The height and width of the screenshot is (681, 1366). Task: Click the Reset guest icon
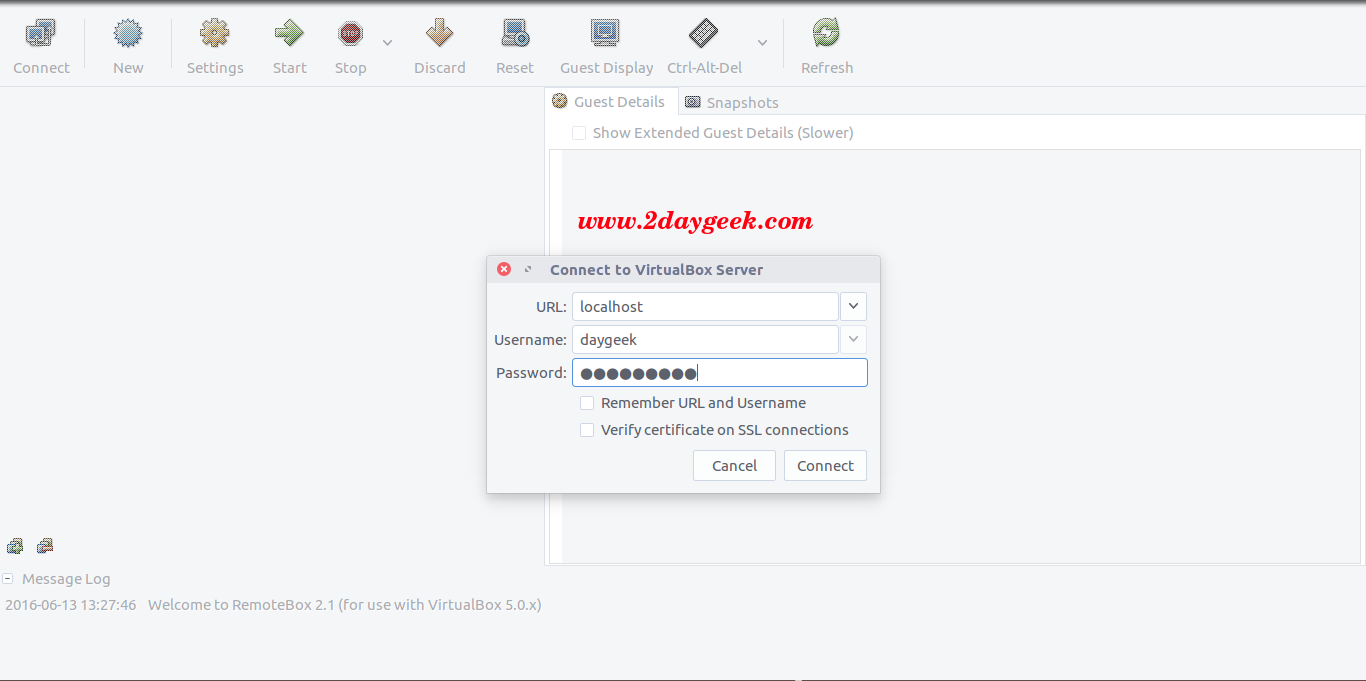[515, 35]
